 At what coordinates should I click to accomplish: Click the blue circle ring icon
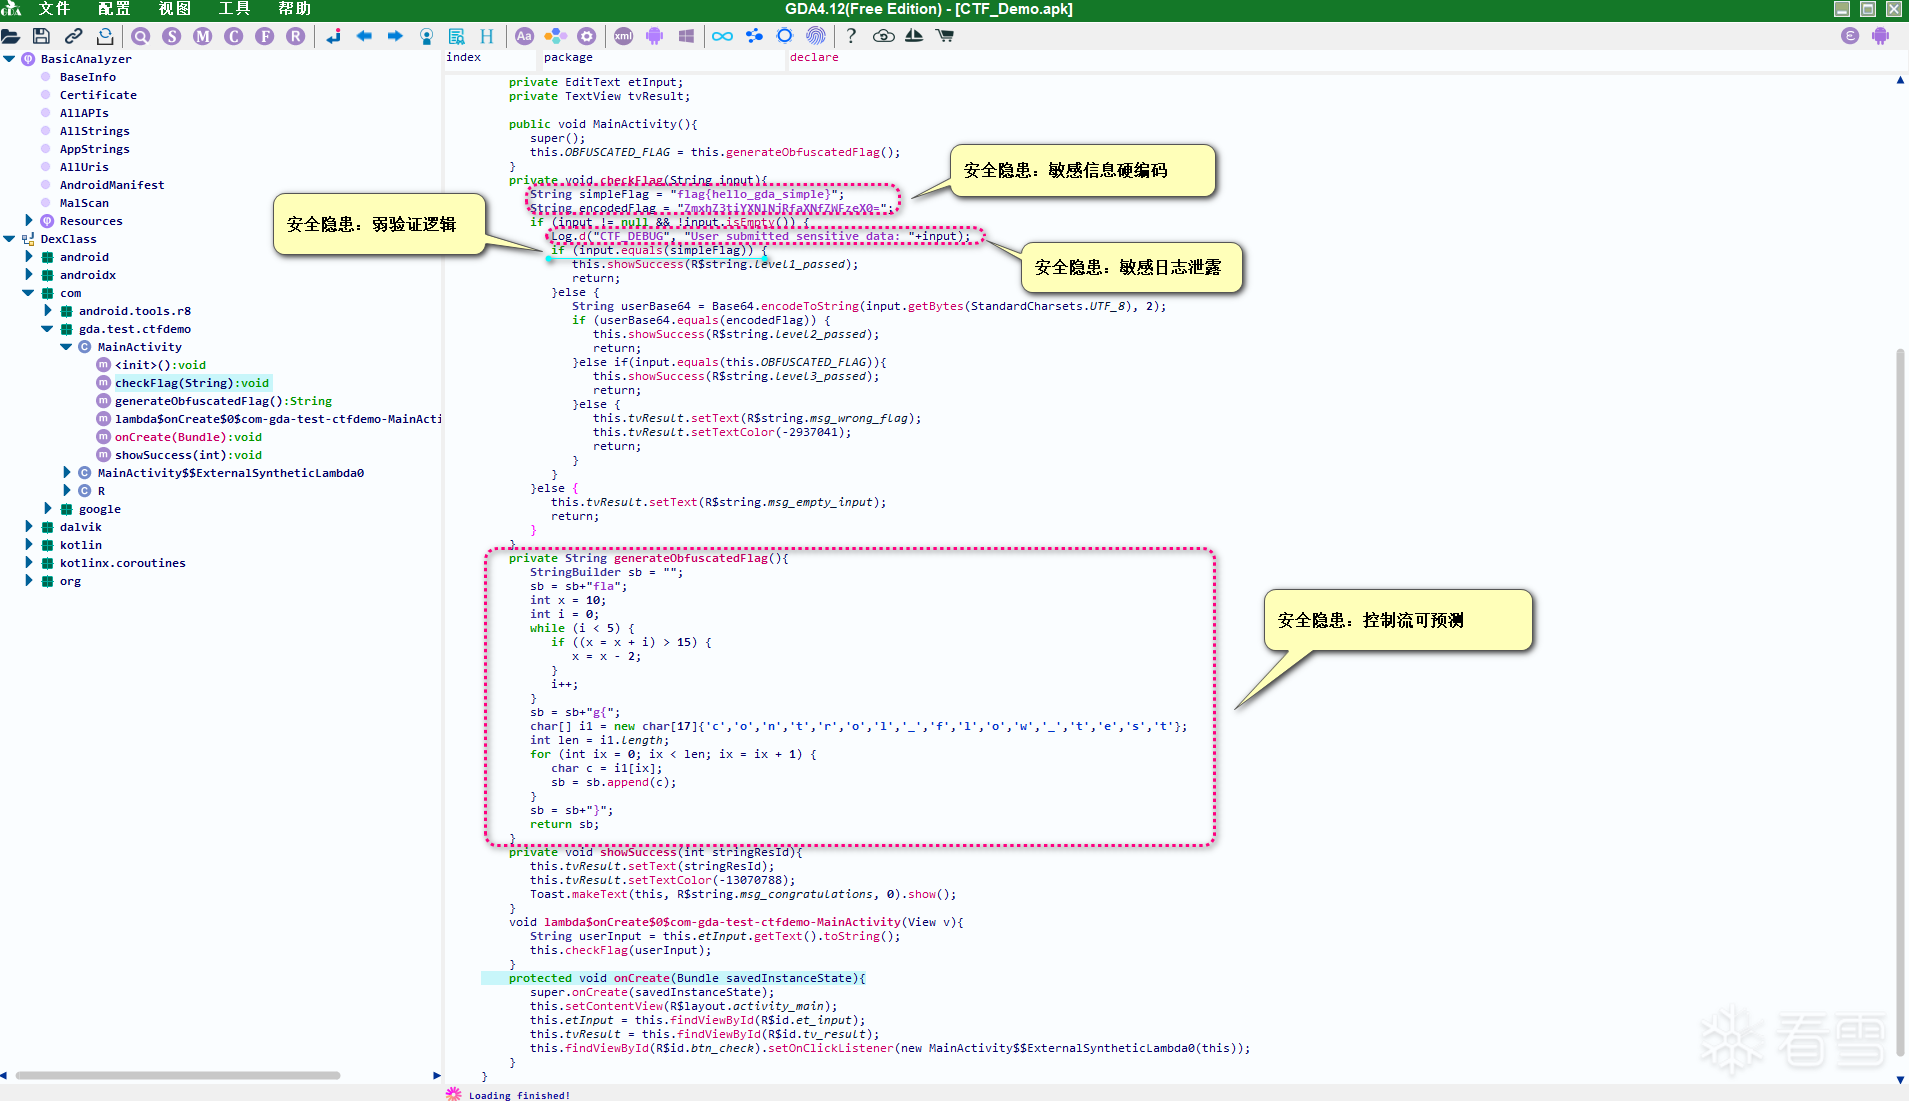(785, 36)
